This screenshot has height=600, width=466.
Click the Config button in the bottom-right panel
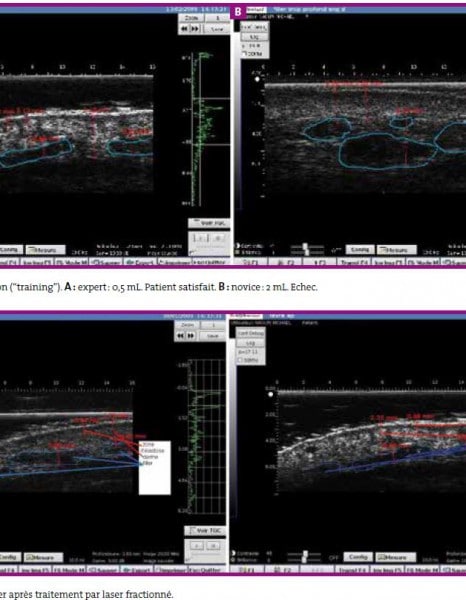pyautogui.click(x=358, y=557)
